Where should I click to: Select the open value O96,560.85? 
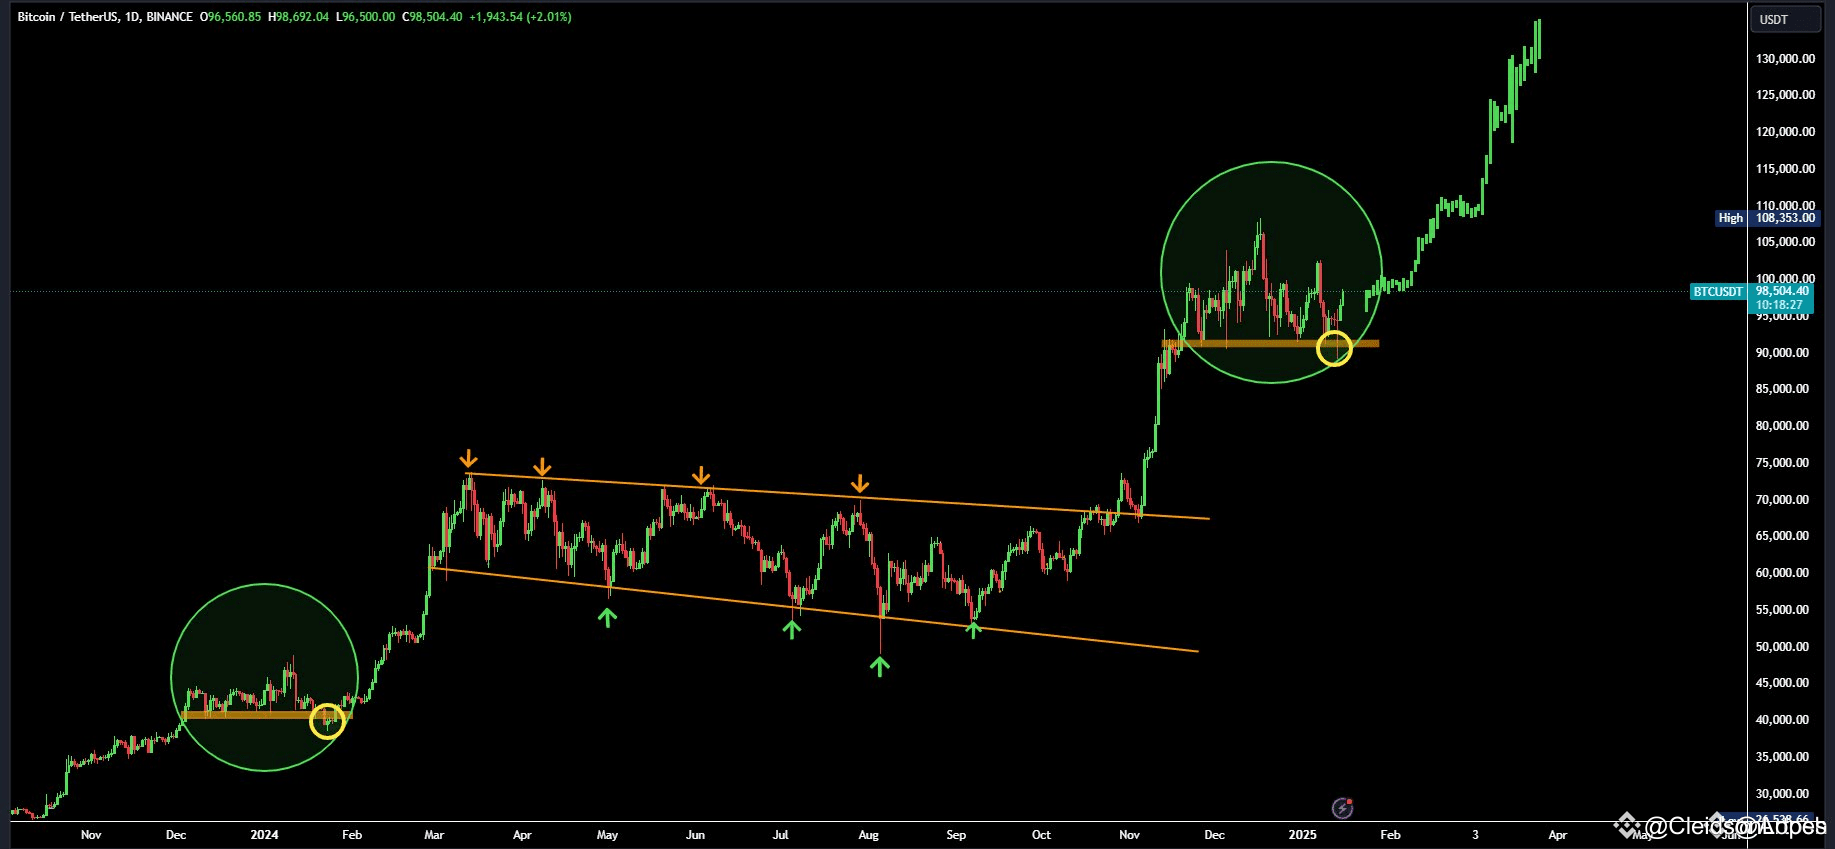click(x=231, y=17)
